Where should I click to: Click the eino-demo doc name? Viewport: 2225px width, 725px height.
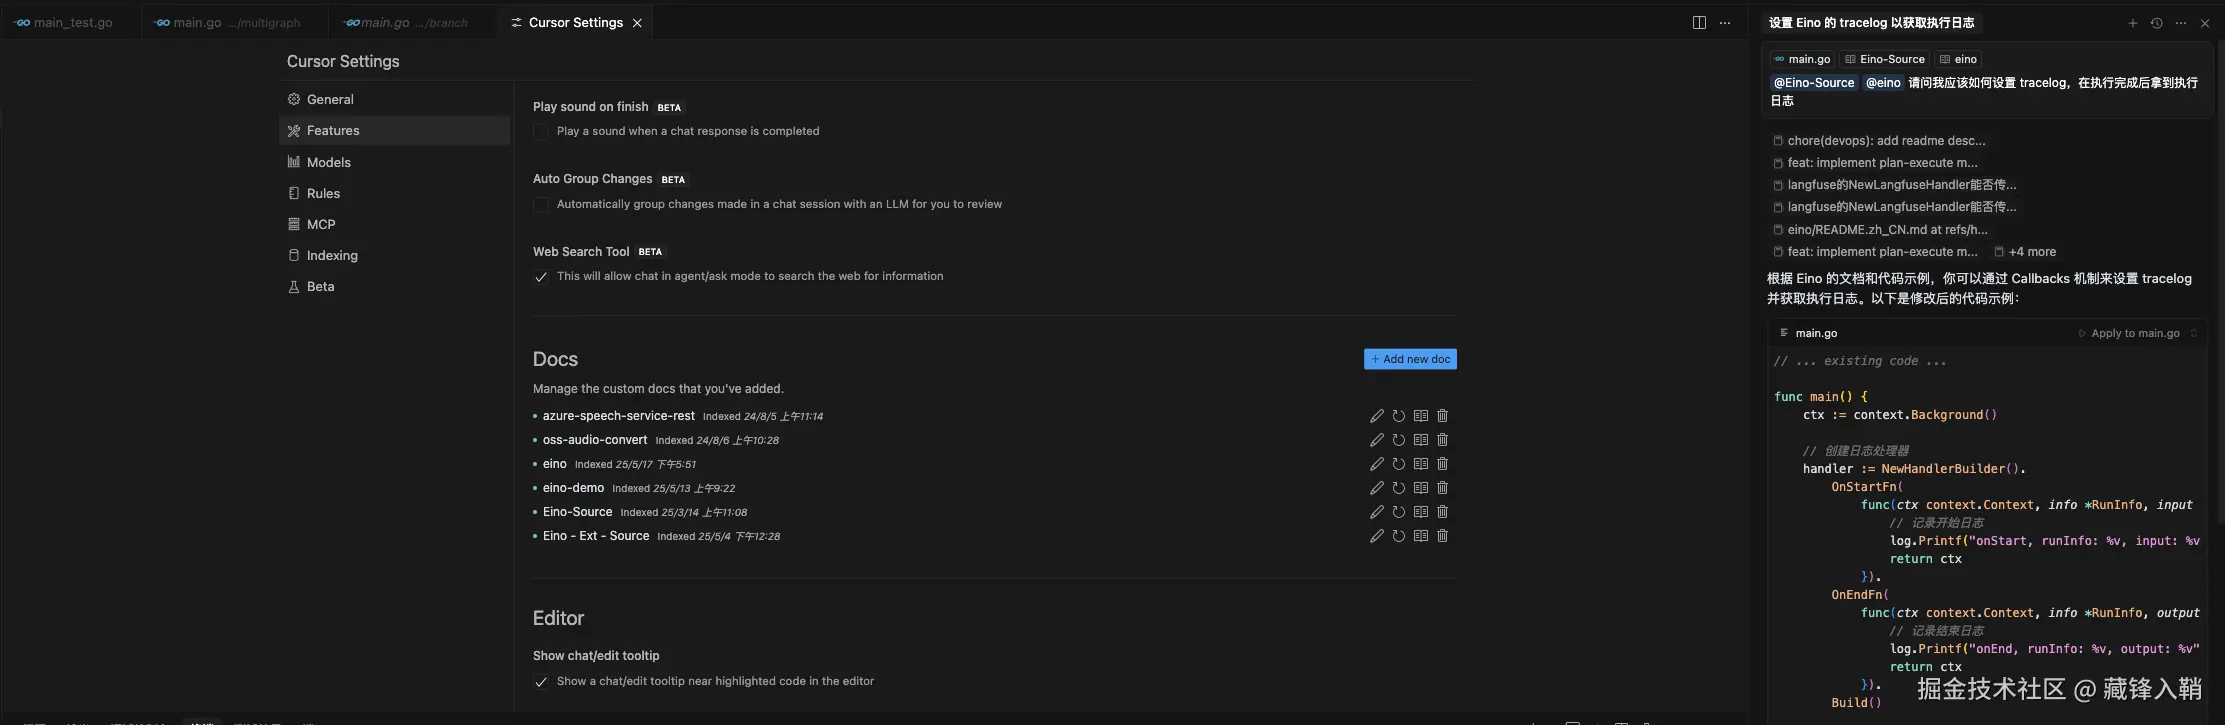(573, 488)
